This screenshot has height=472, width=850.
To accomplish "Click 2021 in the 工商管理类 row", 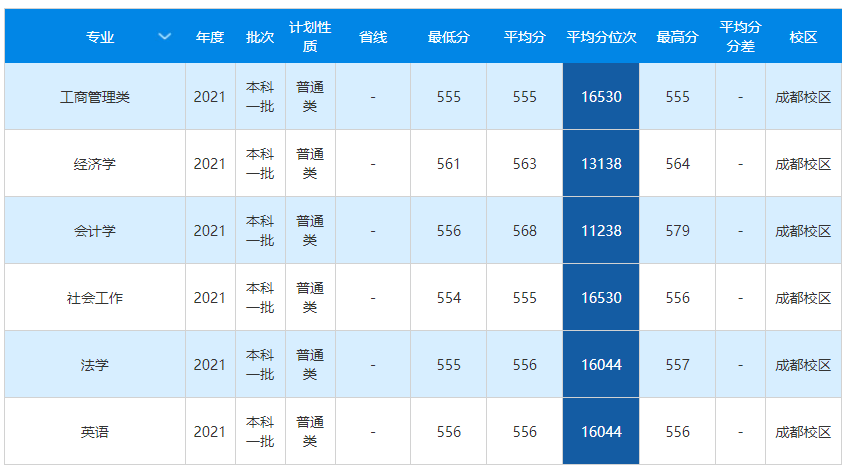I will (210, 97).
